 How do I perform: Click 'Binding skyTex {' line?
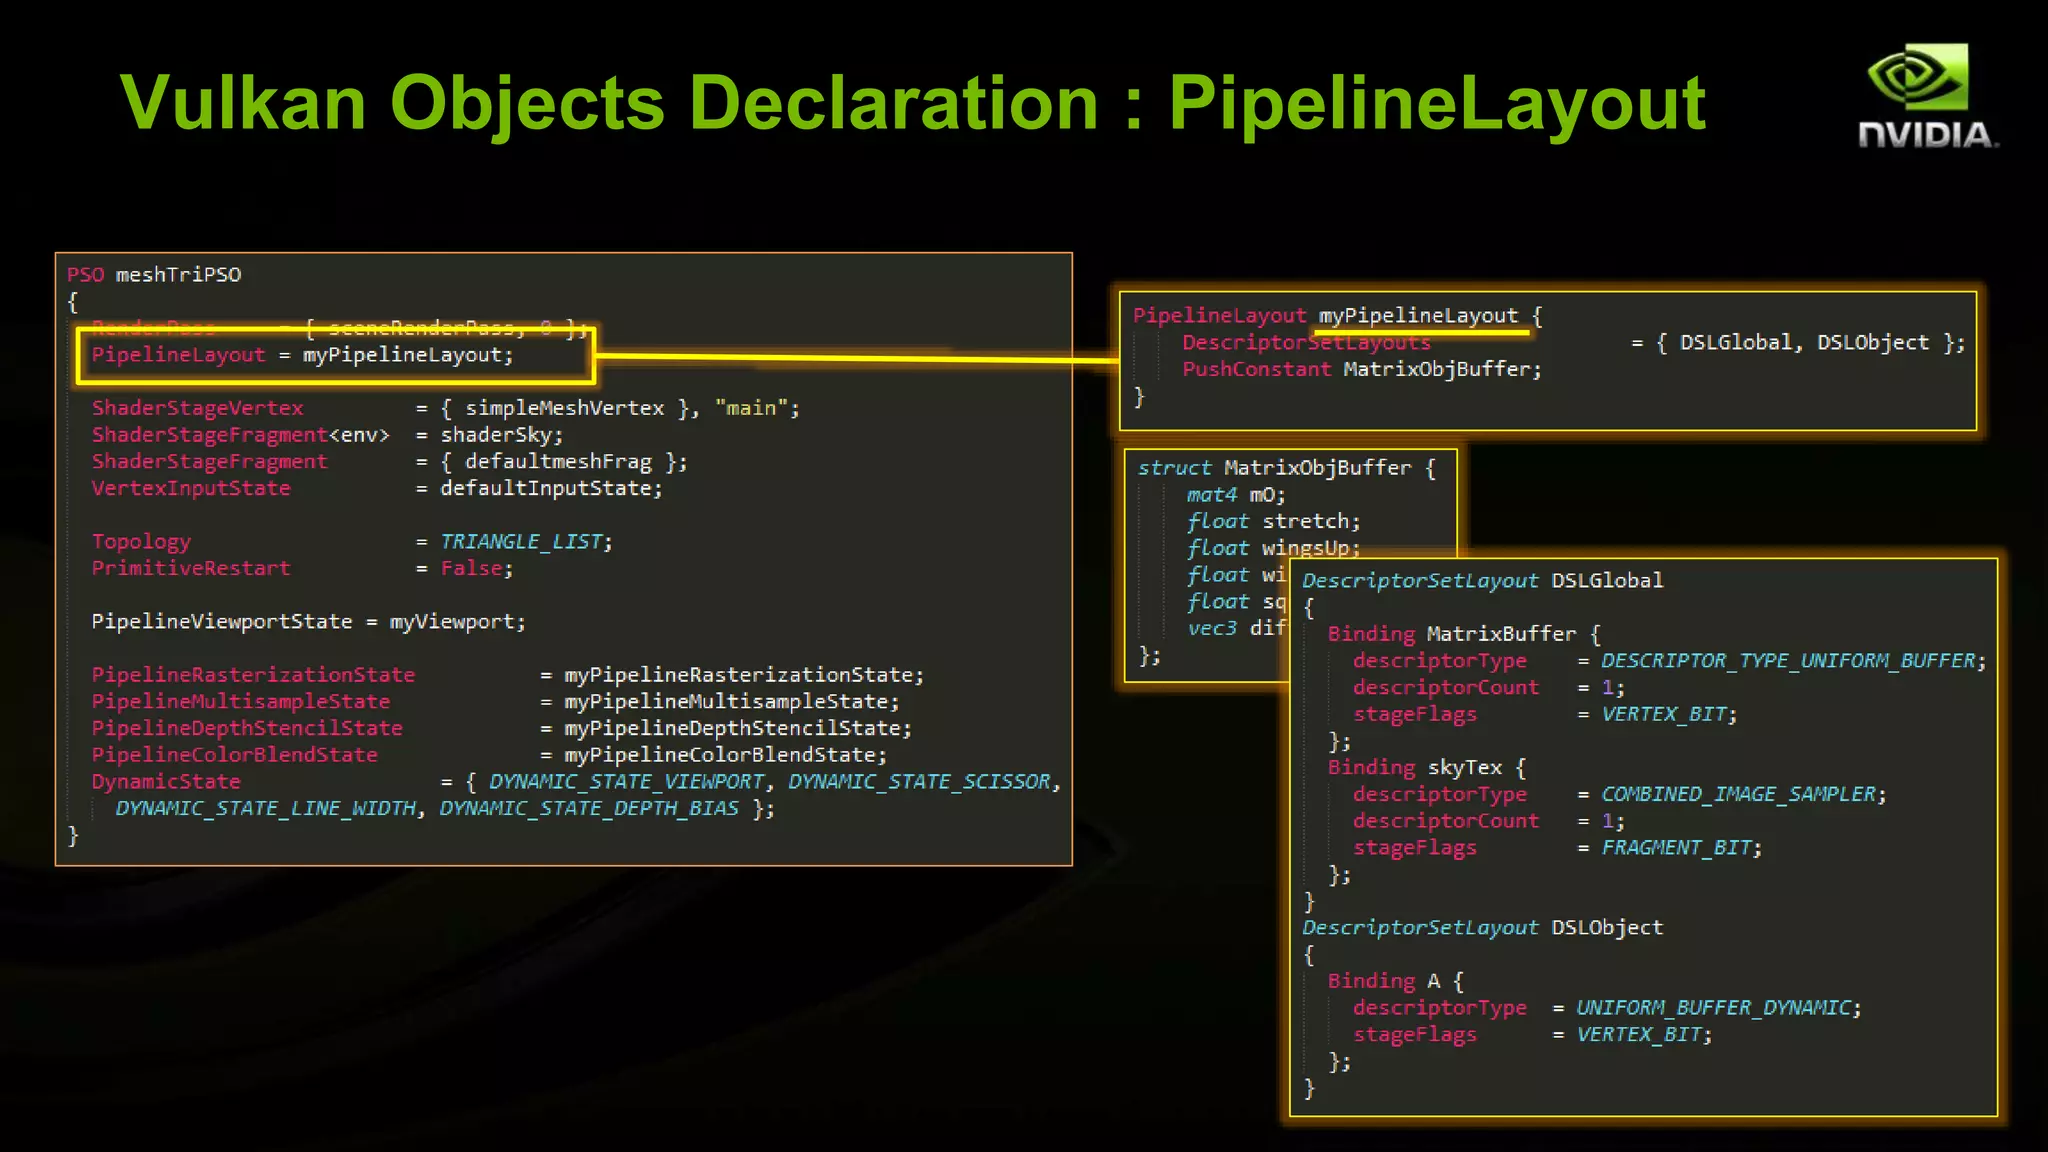pos(1427,767)
